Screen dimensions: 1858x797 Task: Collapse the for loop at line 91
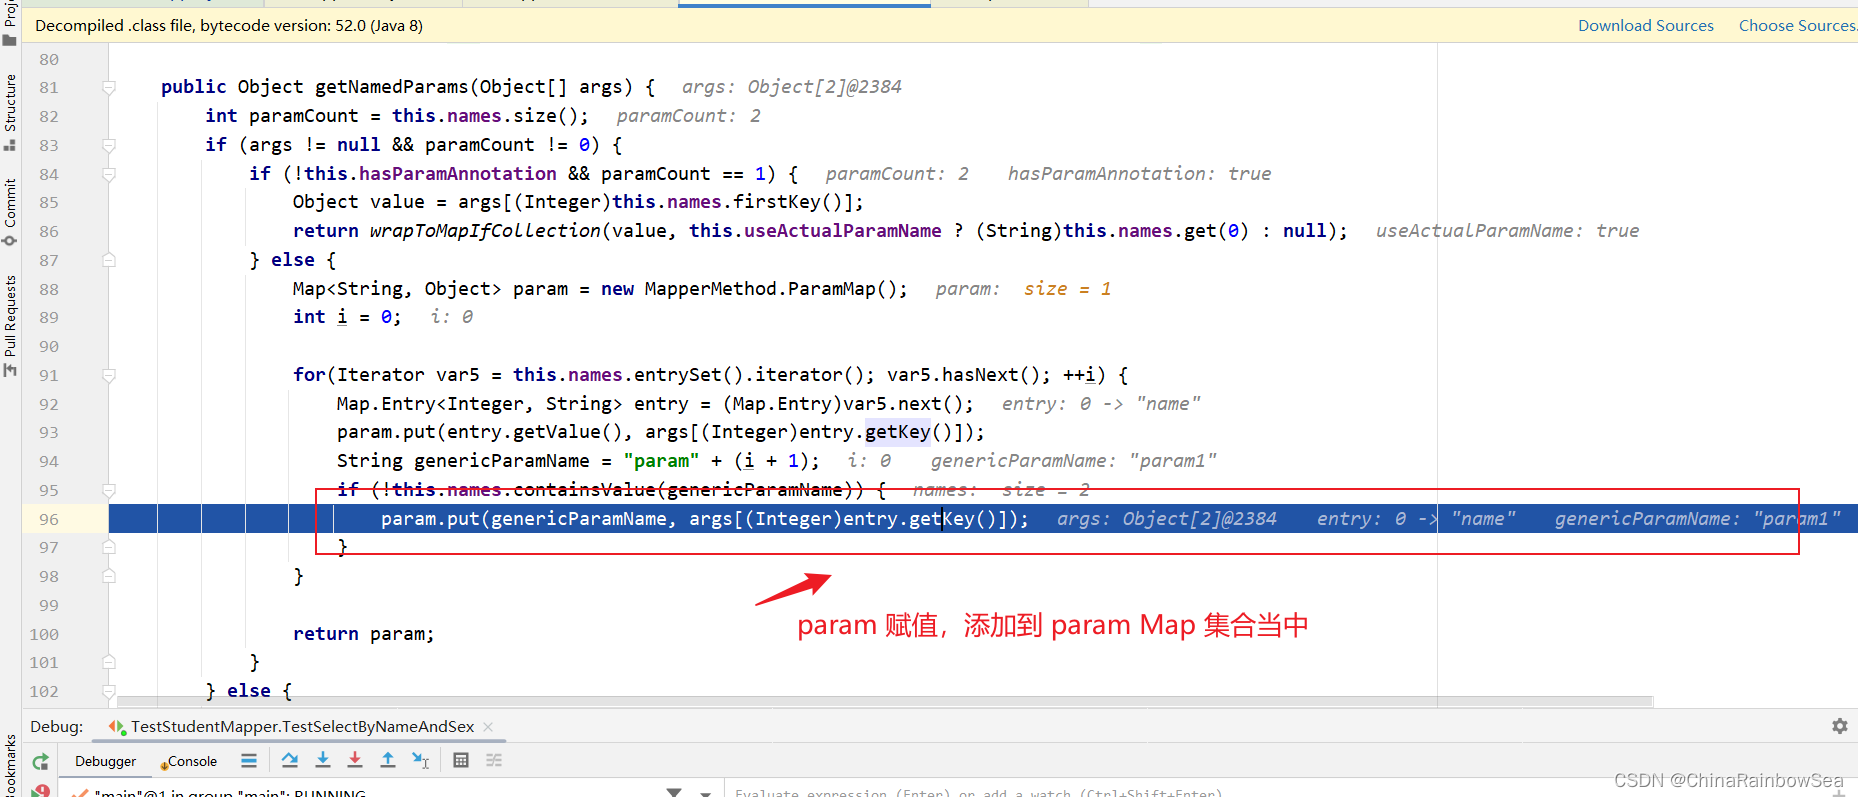coord(109,376)
